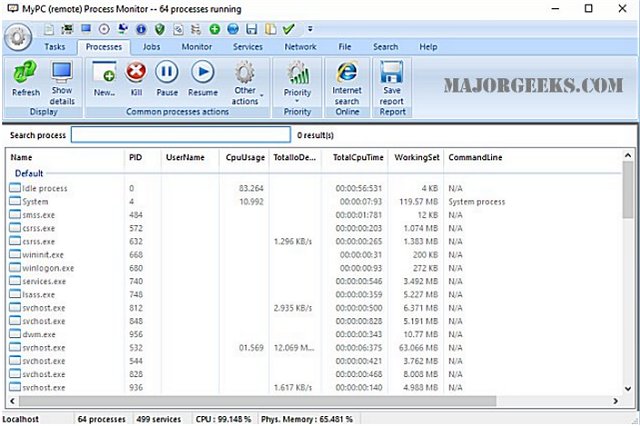Viewport: 640px width, 426px height.
Task: Click the blue info icon in quick toolbar
Action: pos(141,29)
